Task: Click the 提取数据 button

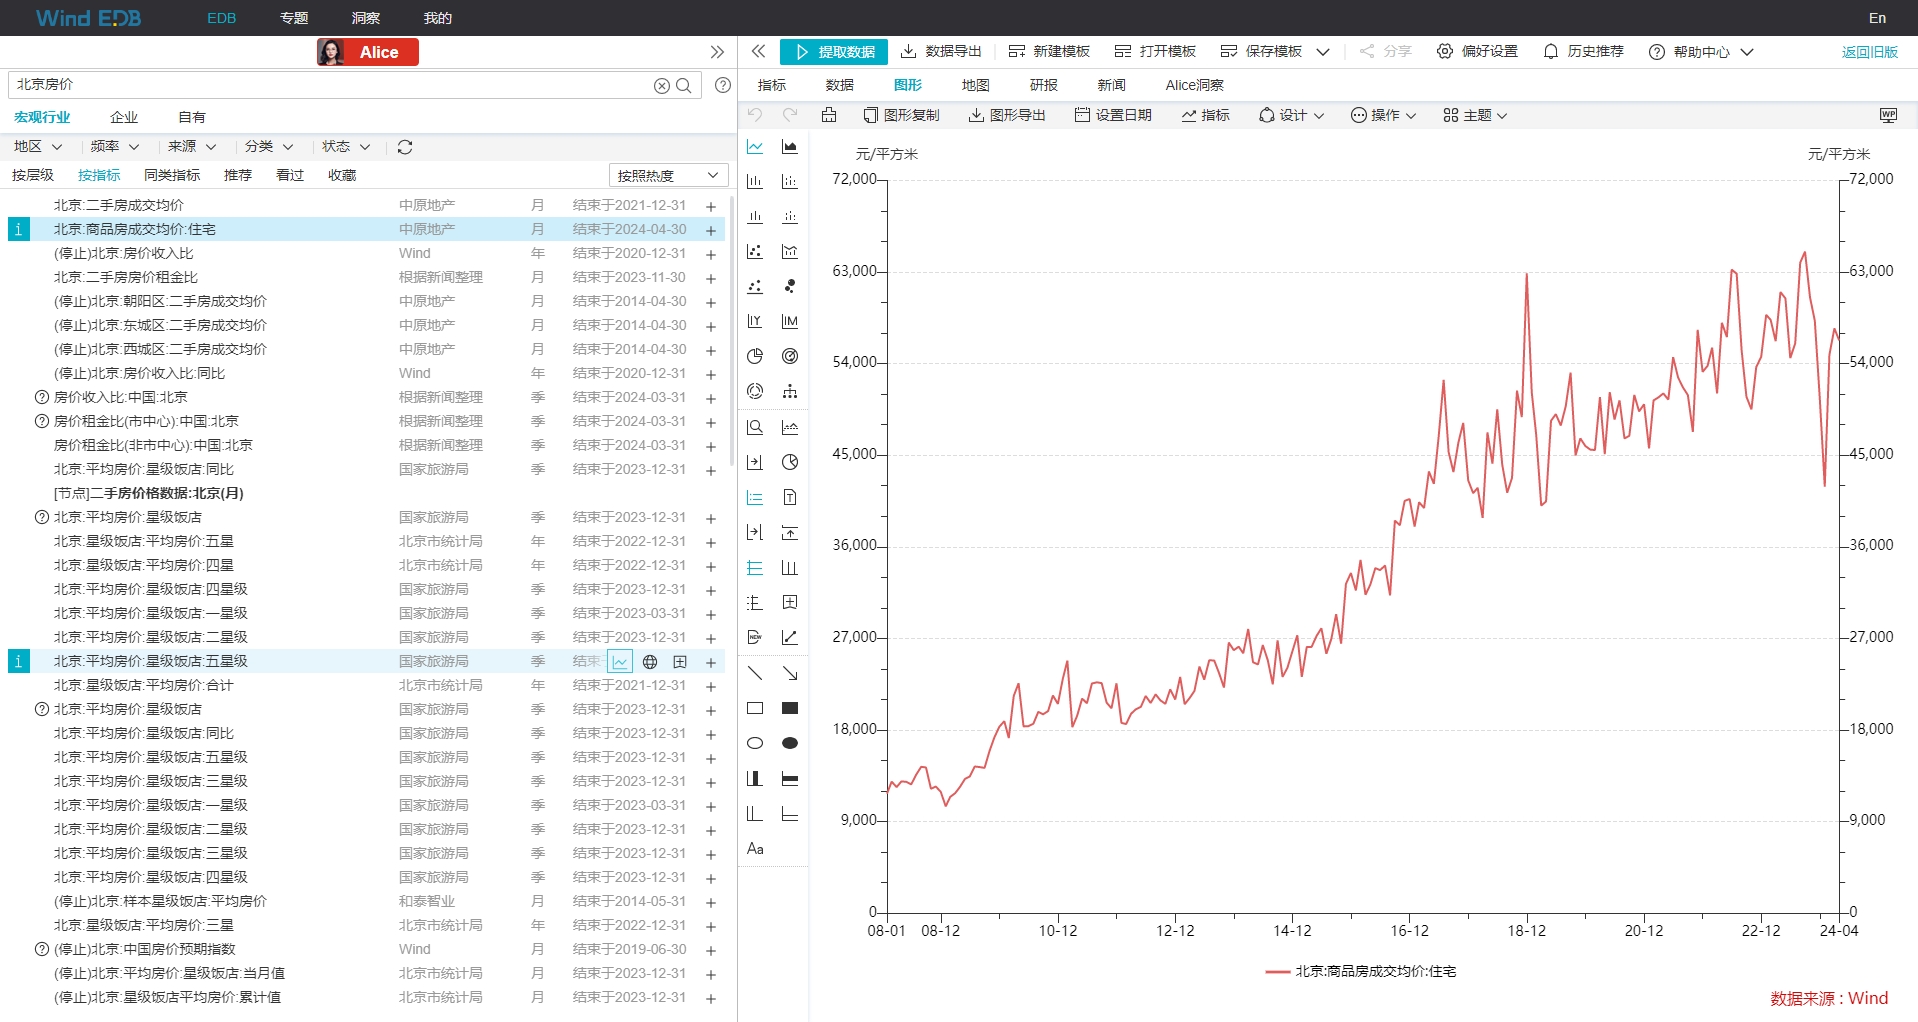Action: (x=834, y=52)
